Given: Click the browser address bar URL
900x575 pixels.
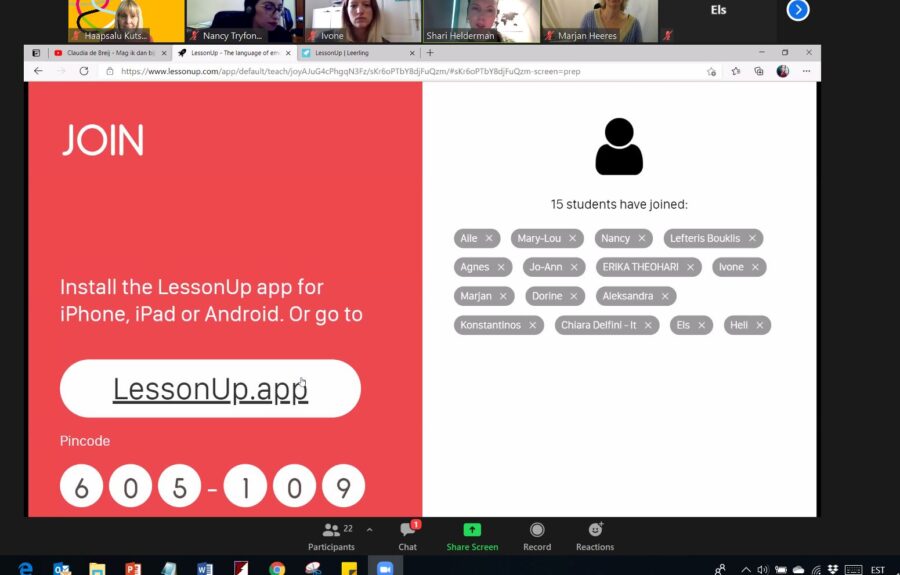Looking at the screenshot, I should tap(351, 72).
